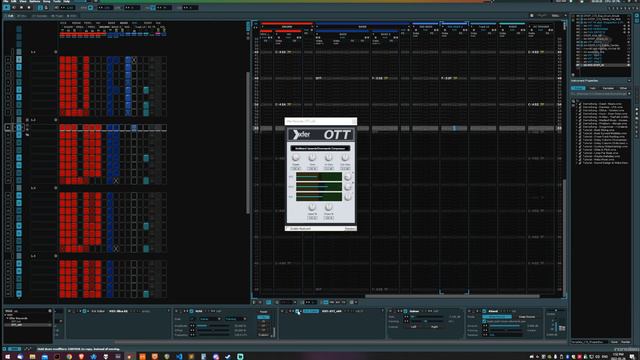The height and width of the screenshot is (360, 640).
Task: Toggle the transport record/edit mode button
Action: 29,7
